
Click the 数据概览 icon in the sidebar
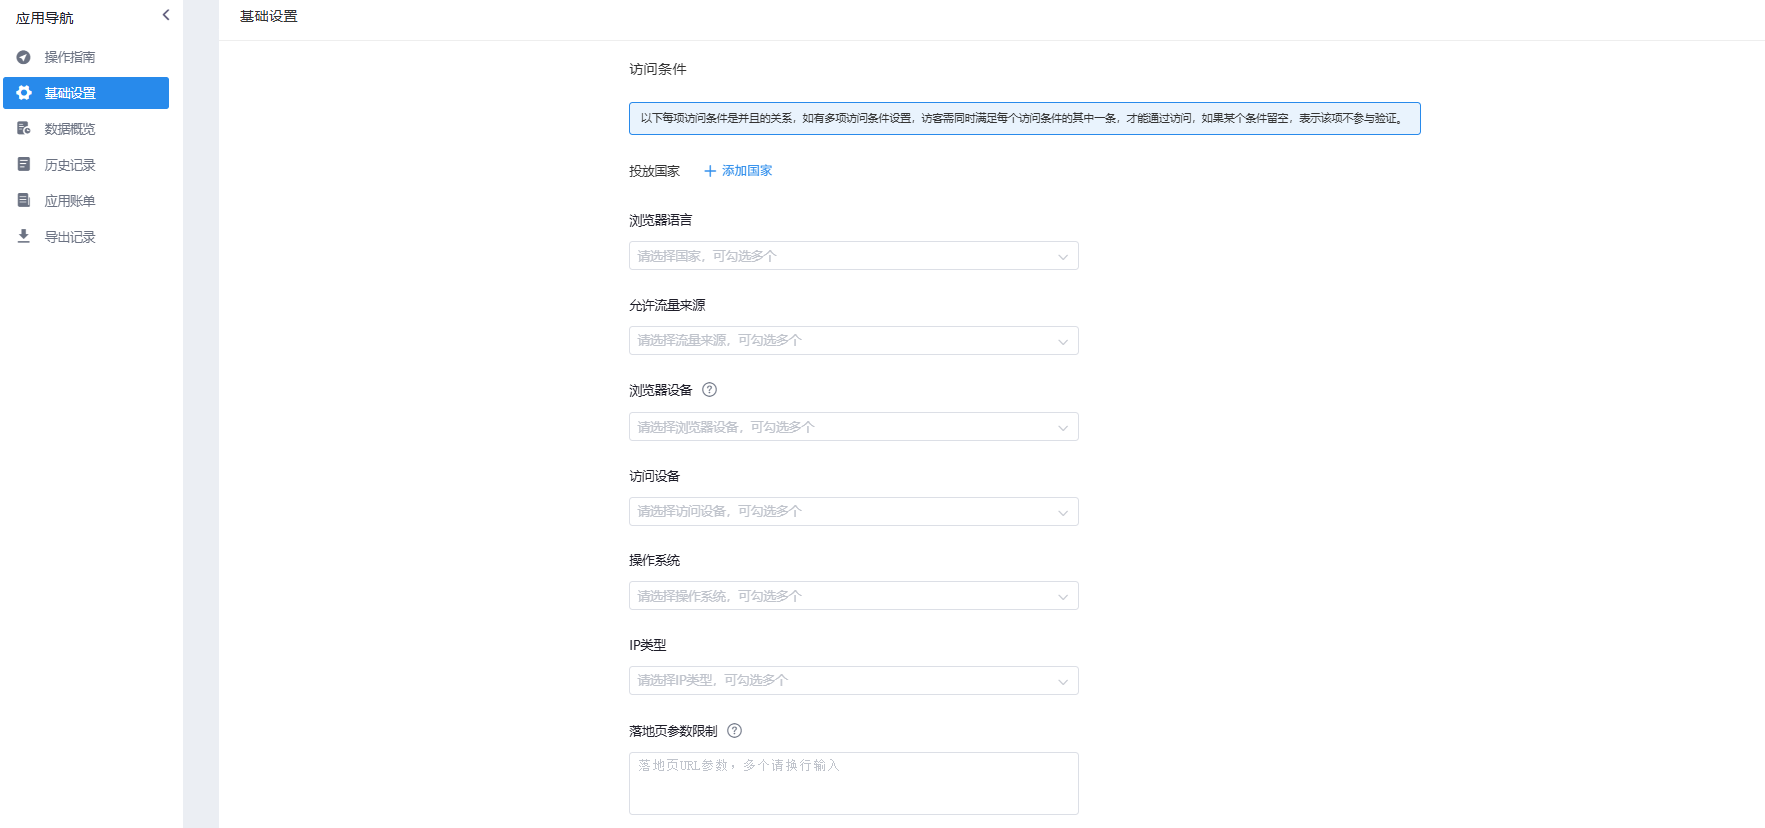(24, 129)
